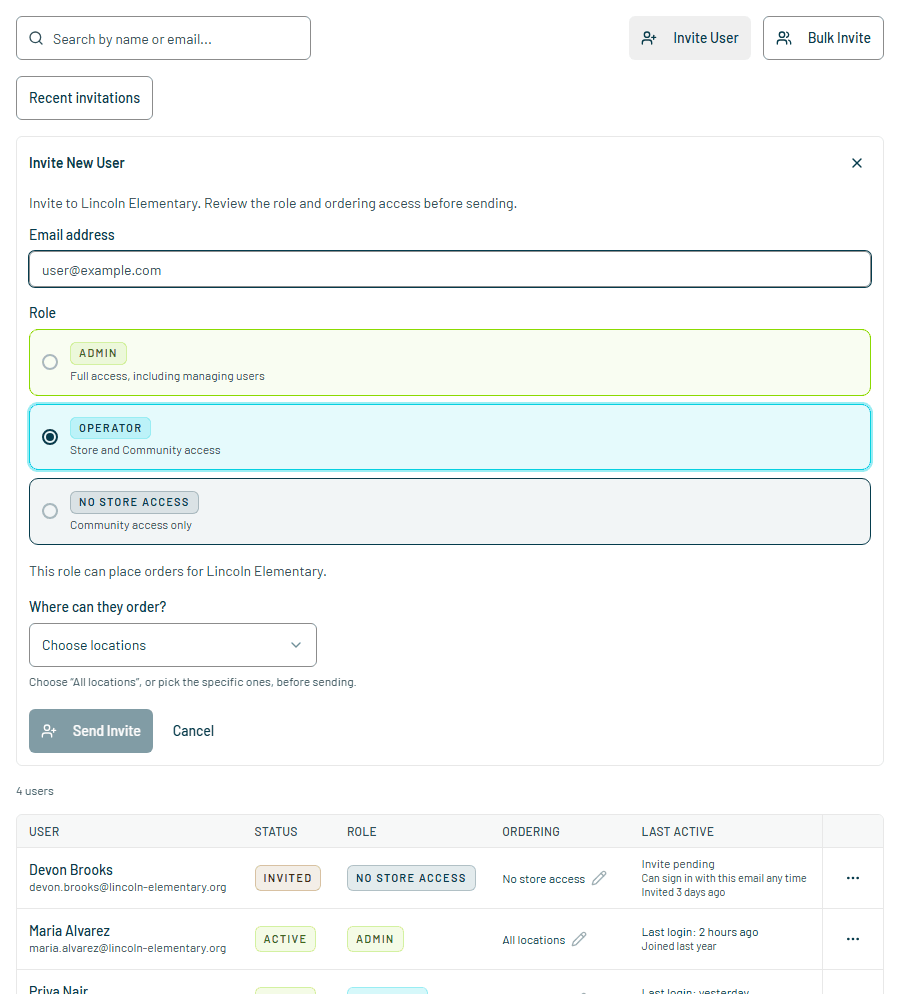The width and height of the screenshot is (900, 994).
Task: Close the Invite New User panel
Action: coord(856,164)
